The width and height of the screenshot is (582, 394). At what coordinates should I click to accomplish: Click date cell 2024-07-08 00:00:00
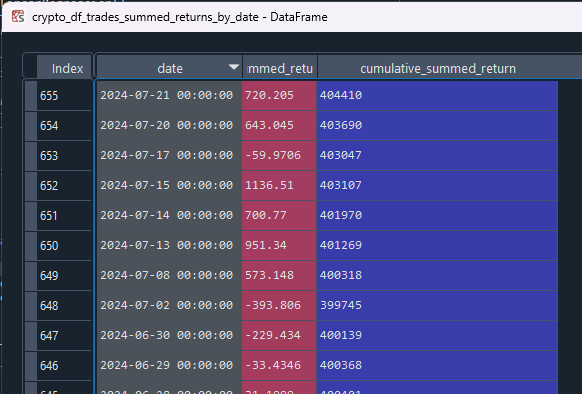coord(169,276)
